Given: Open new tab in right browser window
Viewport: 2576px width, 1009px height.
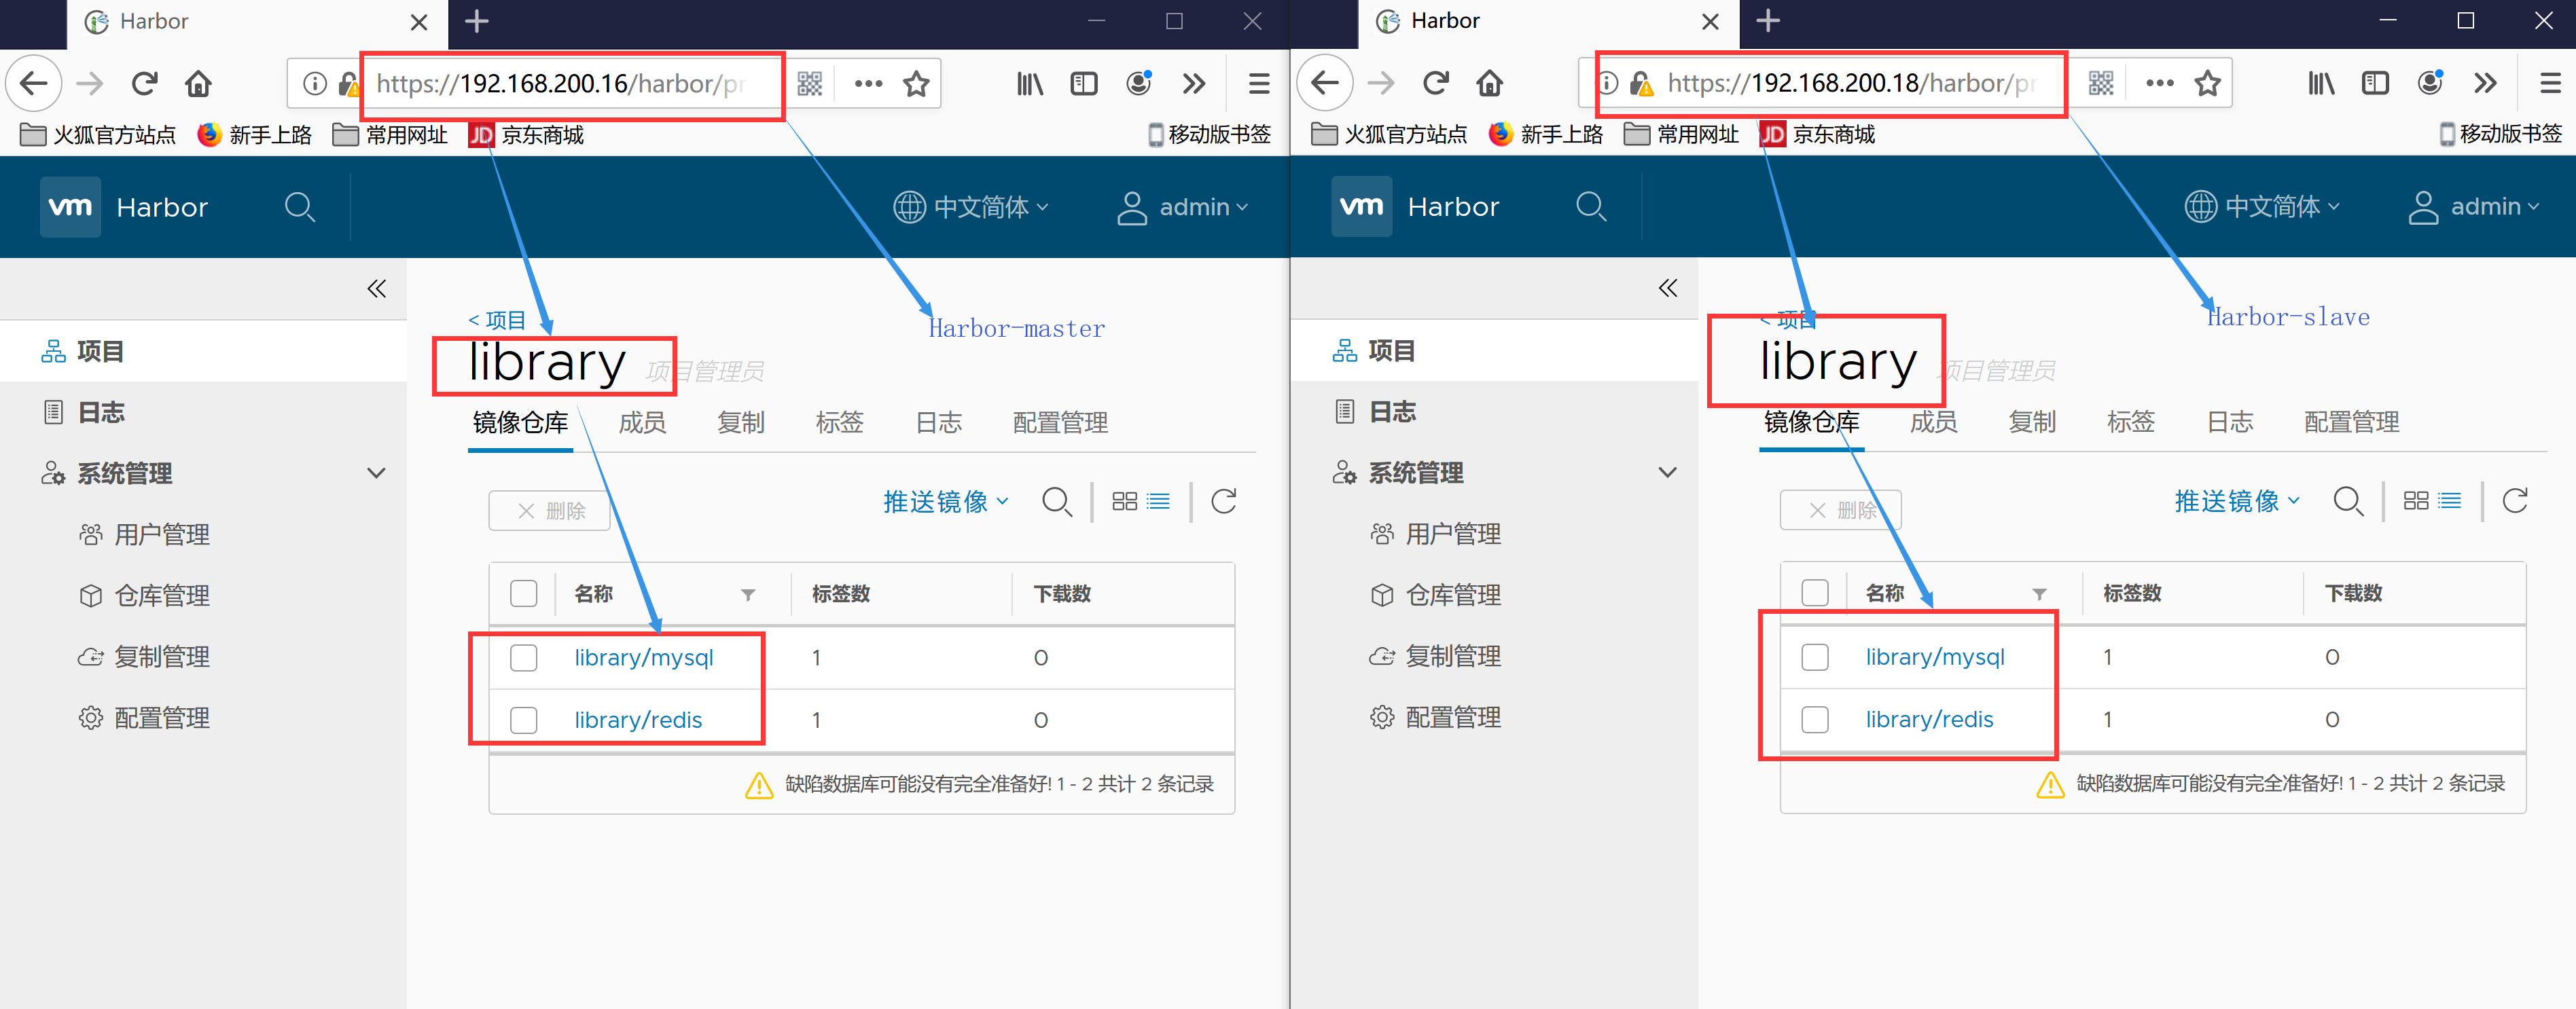Looking at the screenshot, I should [x=1768, y=21].
